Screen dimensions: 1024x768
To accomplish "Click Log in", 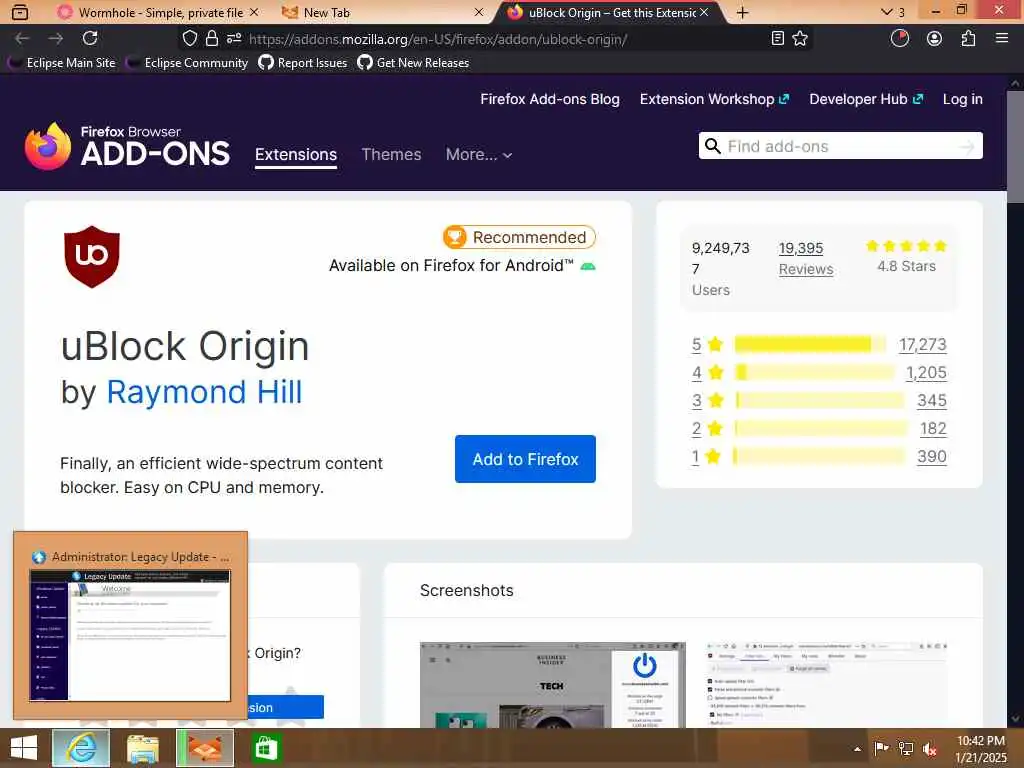I will (x=963, y=99).
